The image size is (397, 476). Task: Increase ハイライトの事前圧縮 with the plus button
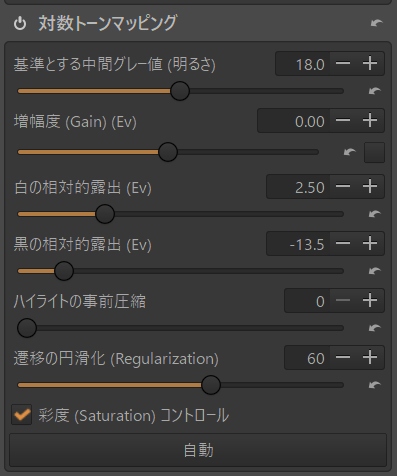[370, 301]
